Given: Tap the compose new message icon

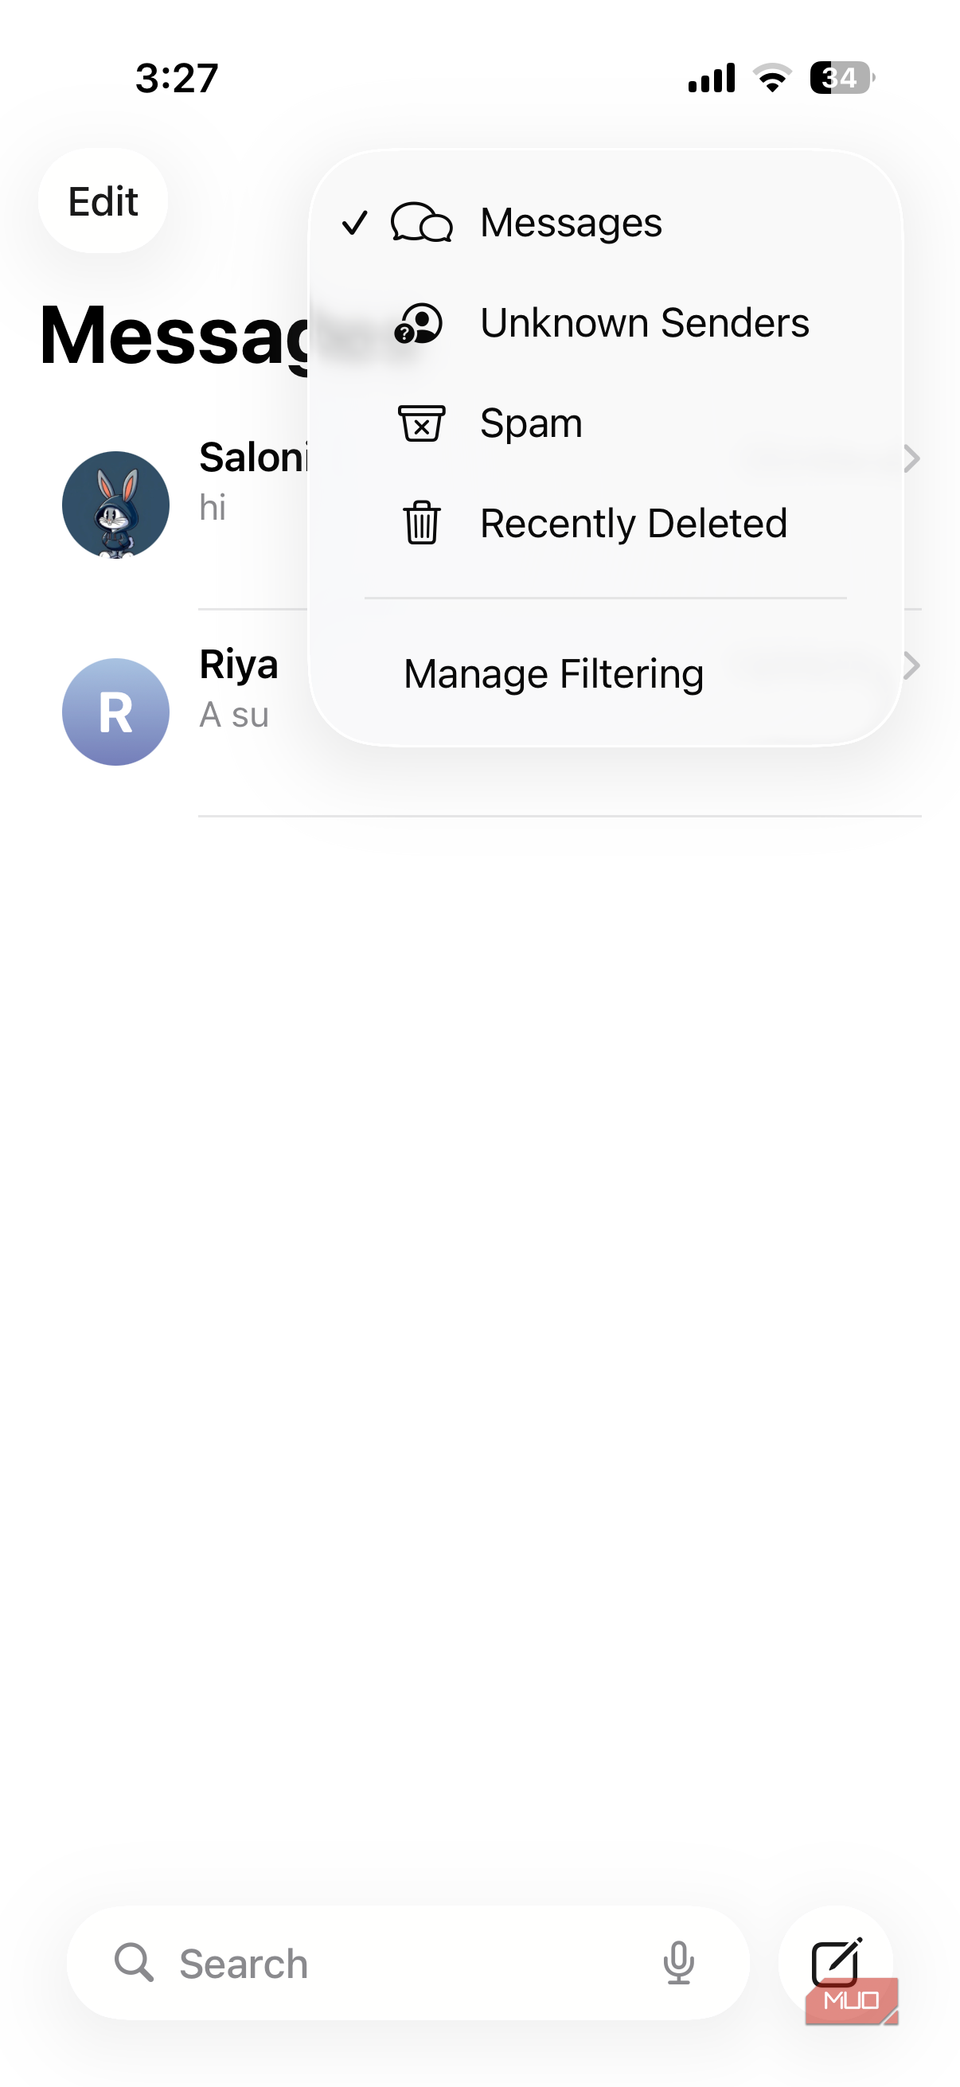Looking at the screenshot, I should (x=836, y=1962).
